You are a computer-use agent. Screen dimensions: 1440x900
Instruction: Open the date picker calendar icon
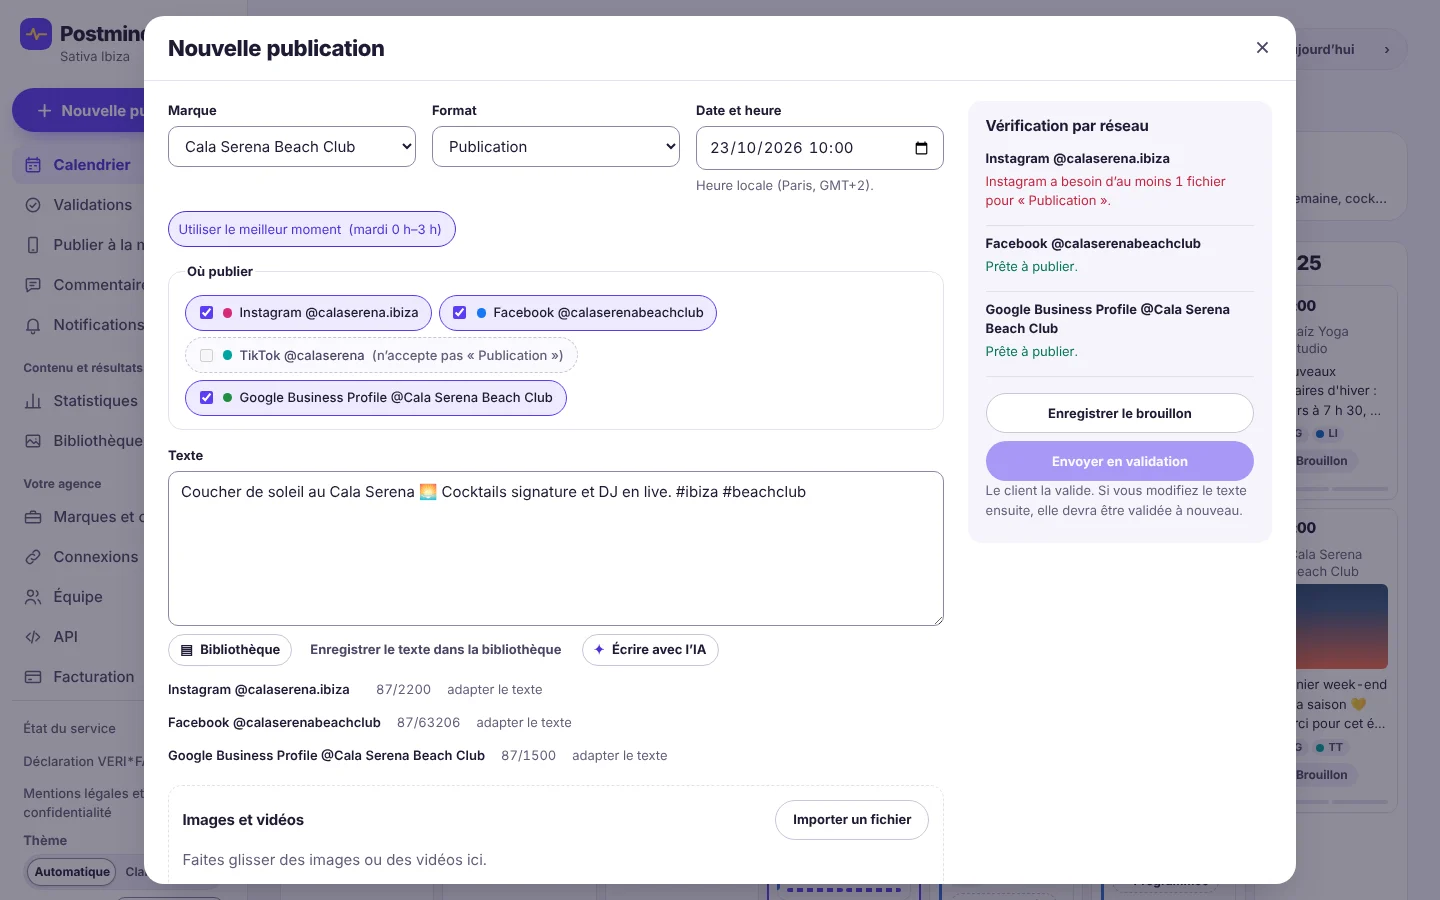pyautogui.click(x=921, y=148)
